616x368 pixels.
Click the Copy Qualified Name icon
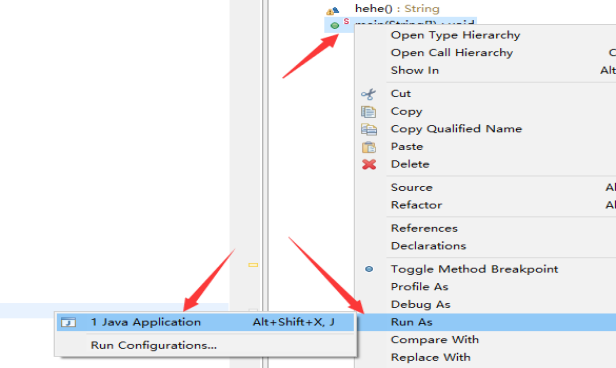[368, 129]
